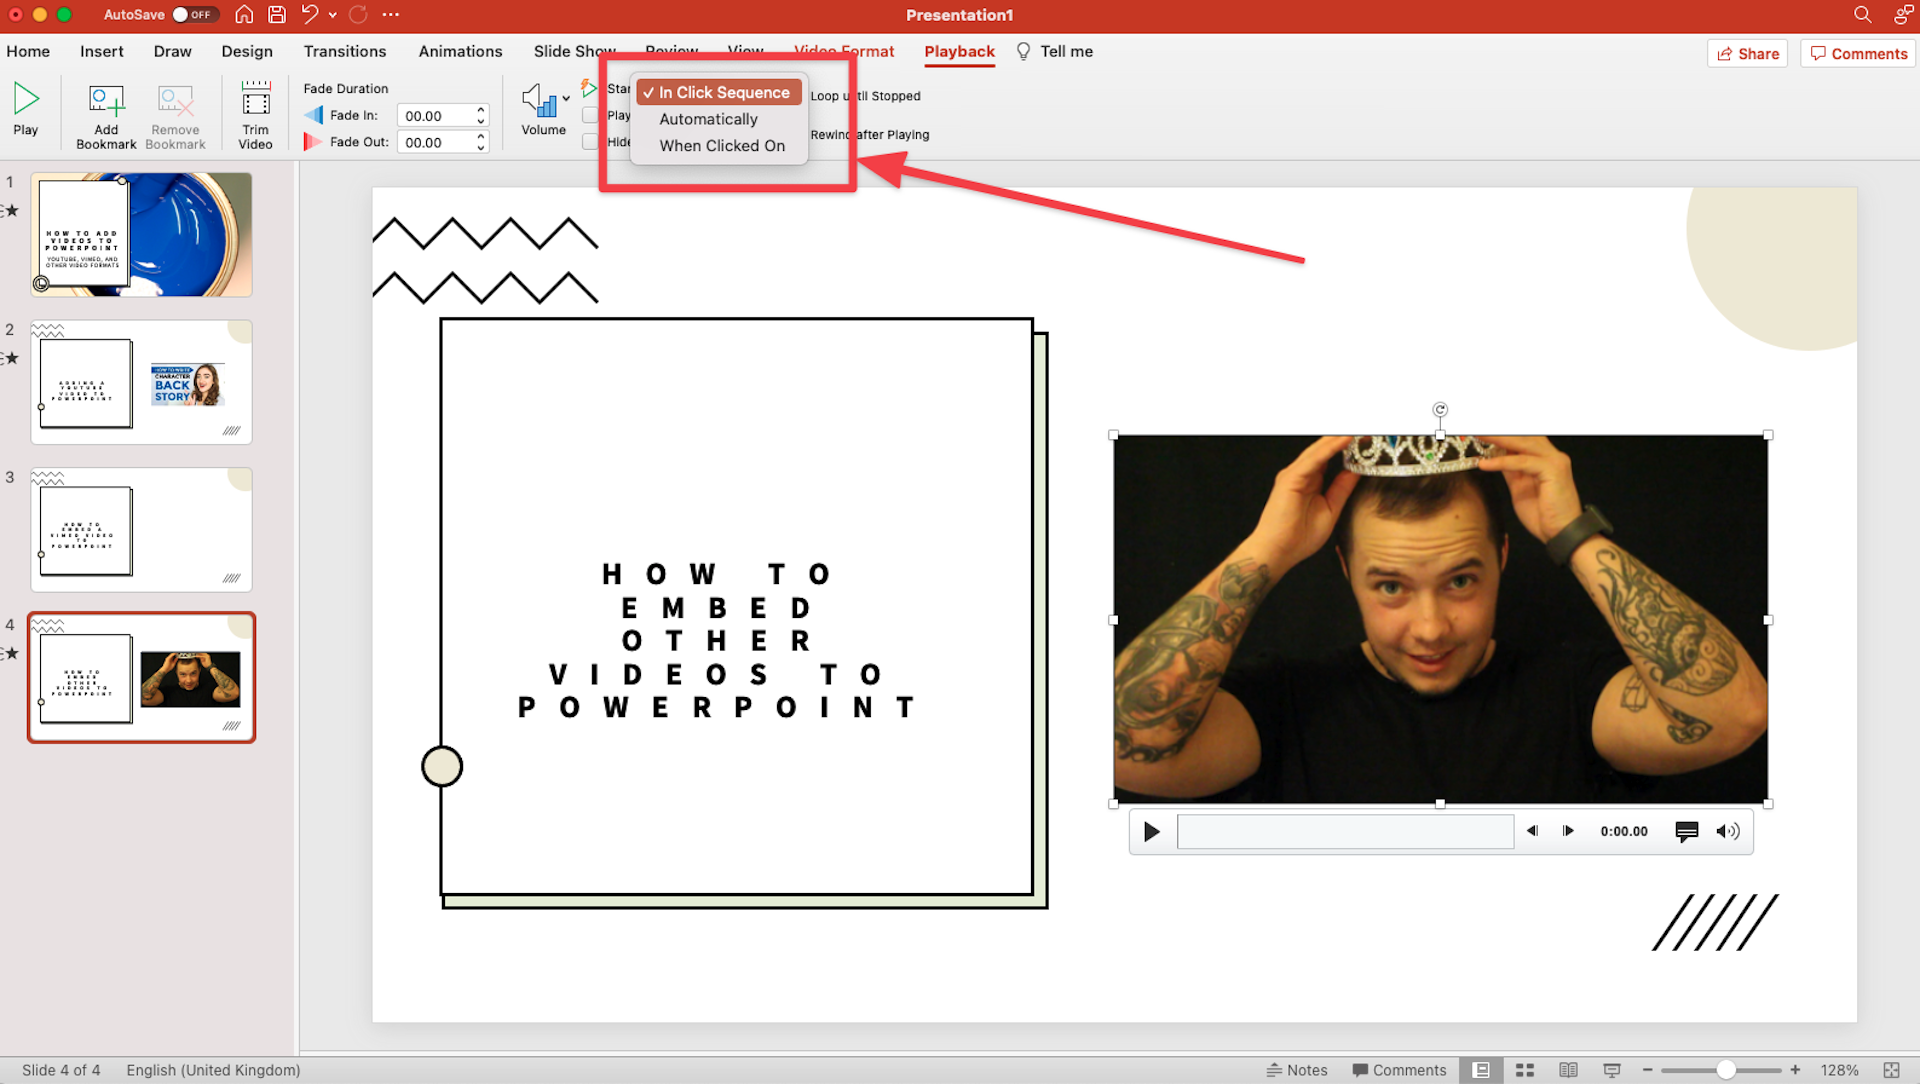
Task: Click the zoom slider in status bar
Action: coord(1725,1070)
